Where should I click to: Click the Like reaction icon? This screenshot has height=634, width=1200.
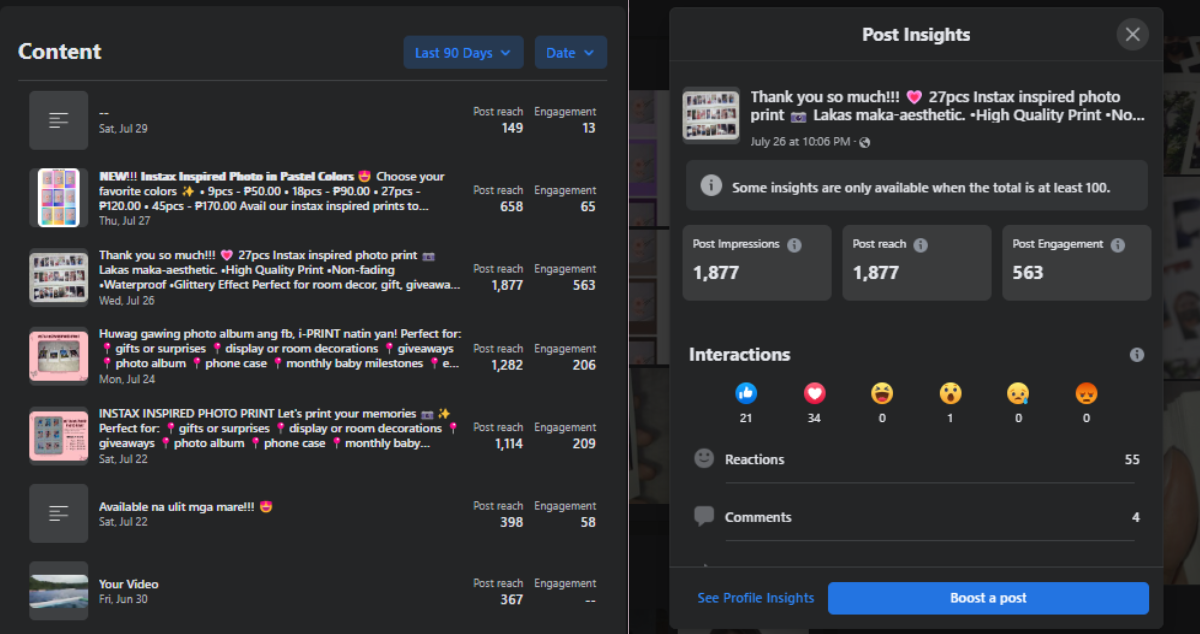tap(746, 393)
